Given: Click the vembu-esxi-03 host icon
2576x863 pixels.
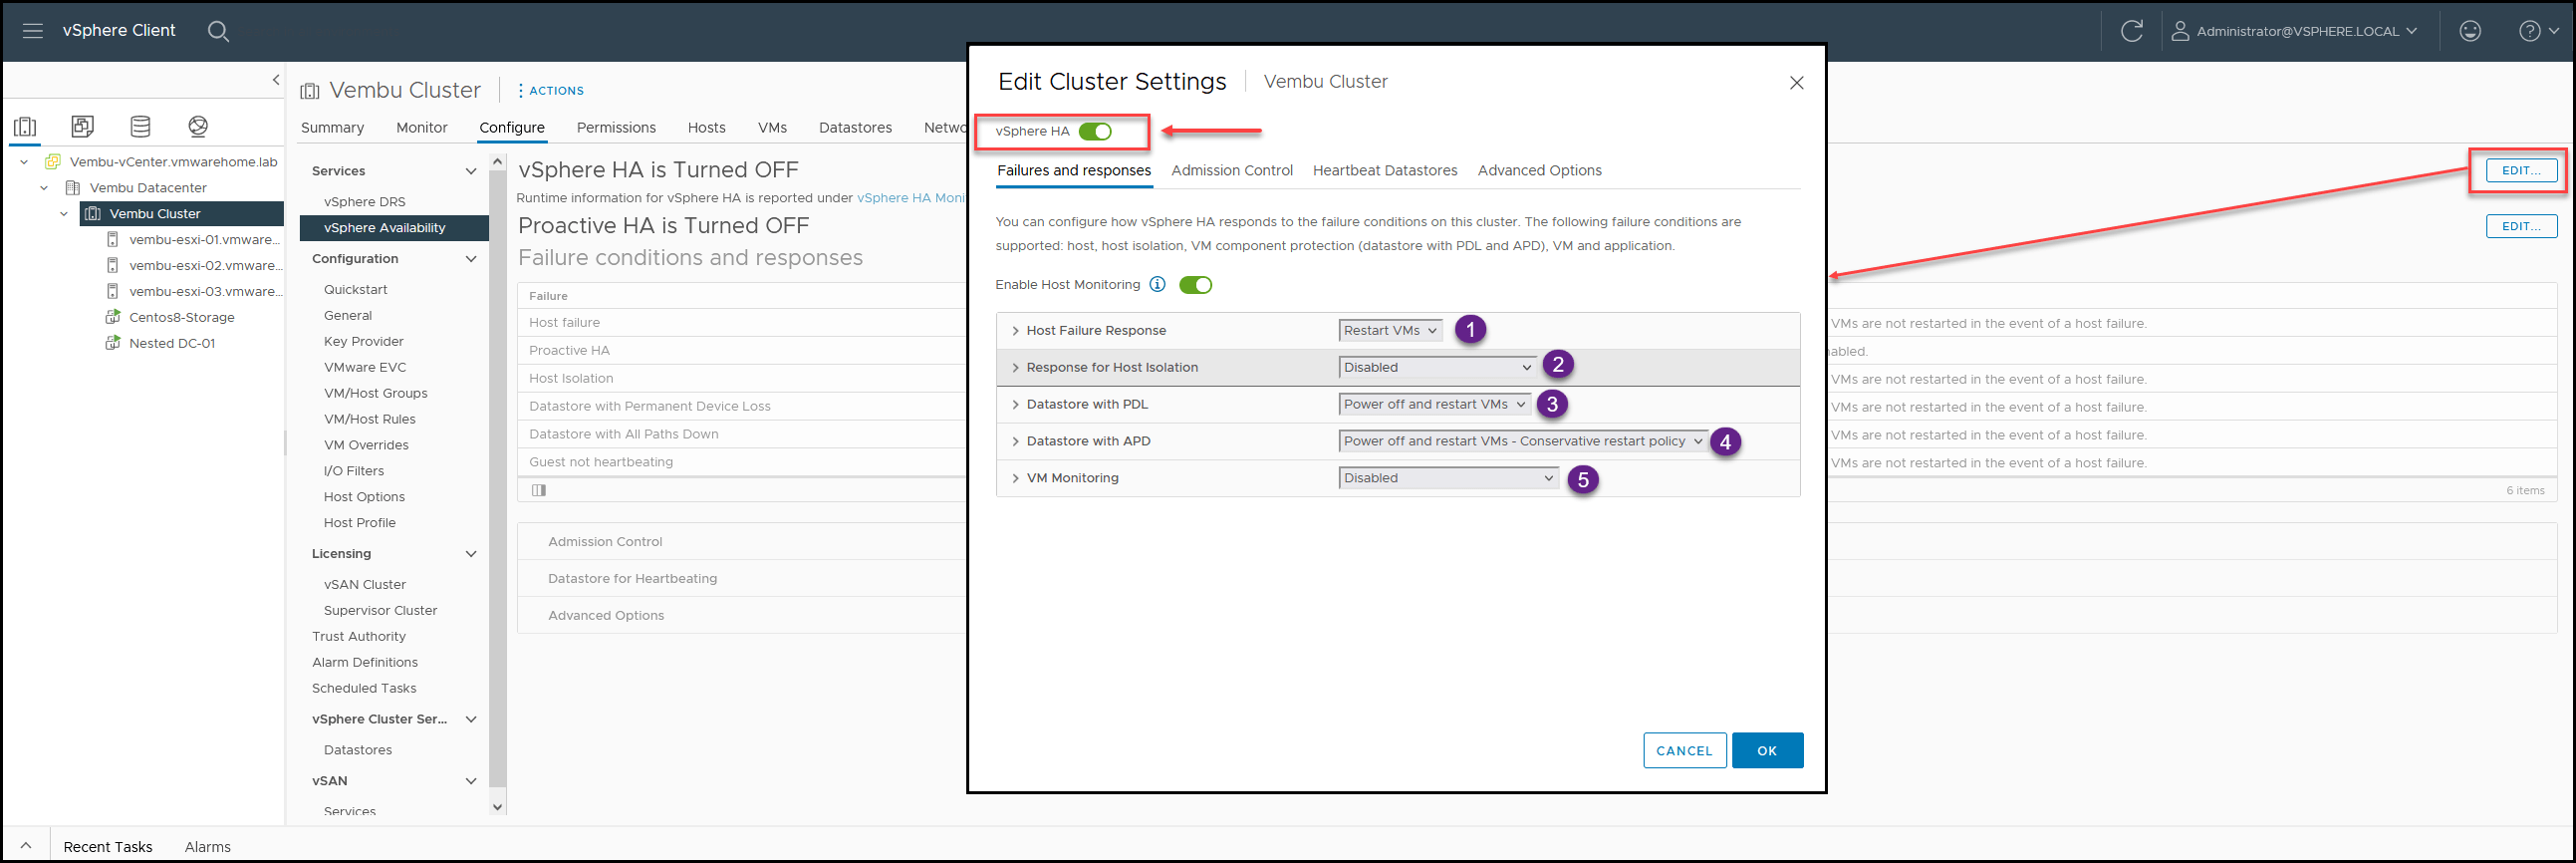Looking at the screenshot, I should point(113,292).
